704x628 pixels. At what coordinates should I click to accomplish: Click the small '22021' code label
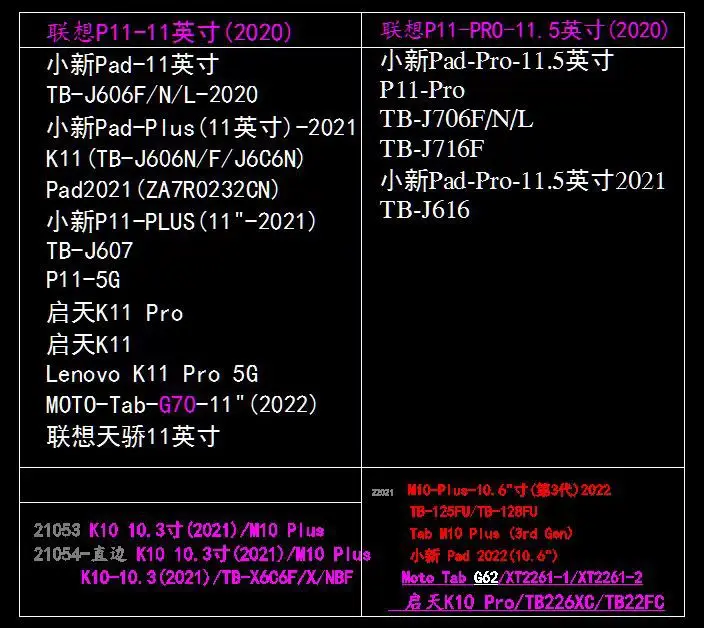click(383, 492)
